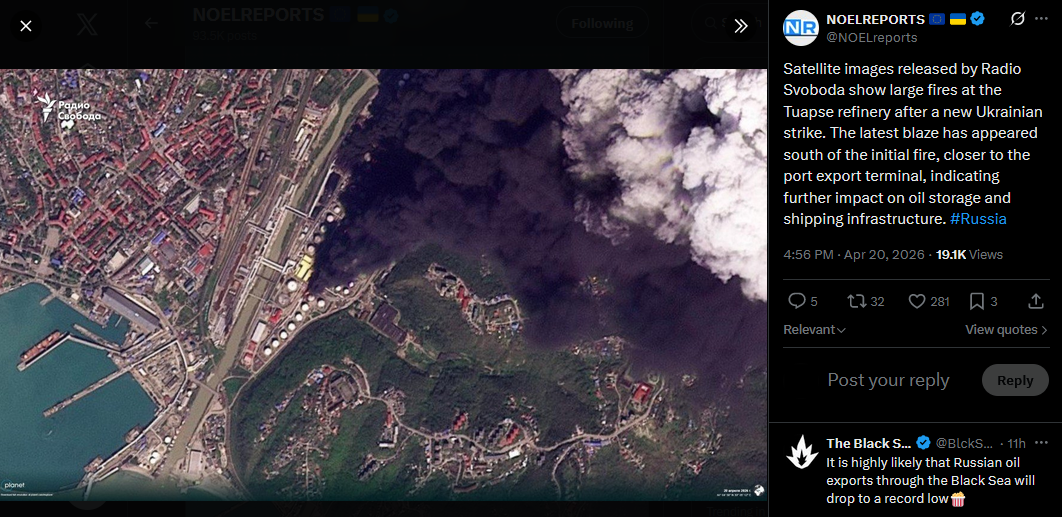Collapse the side panel with double-chevron icon
The image size is (1062, 517).
pyautogui.click(x=741, y=26)
